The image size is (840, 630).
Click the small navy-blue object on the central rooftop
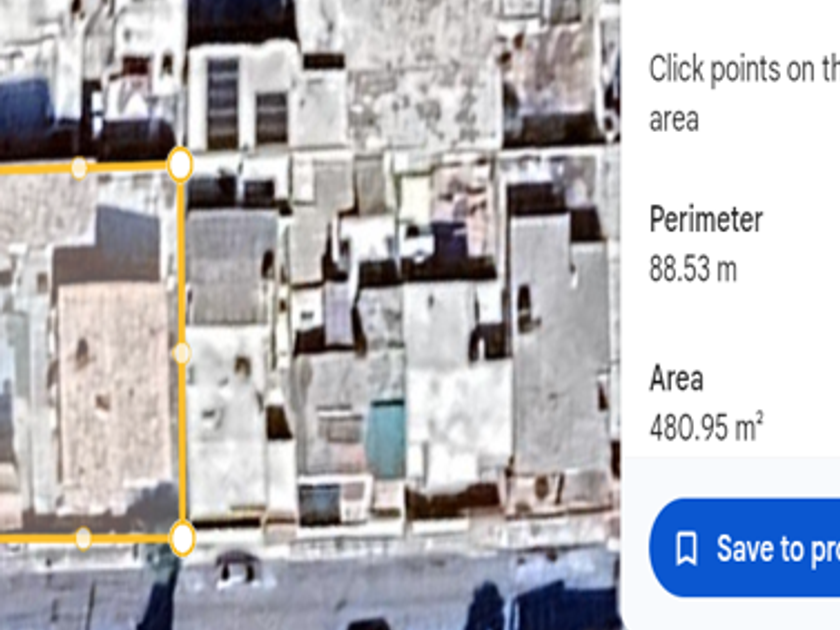click(x=449, y=240)
